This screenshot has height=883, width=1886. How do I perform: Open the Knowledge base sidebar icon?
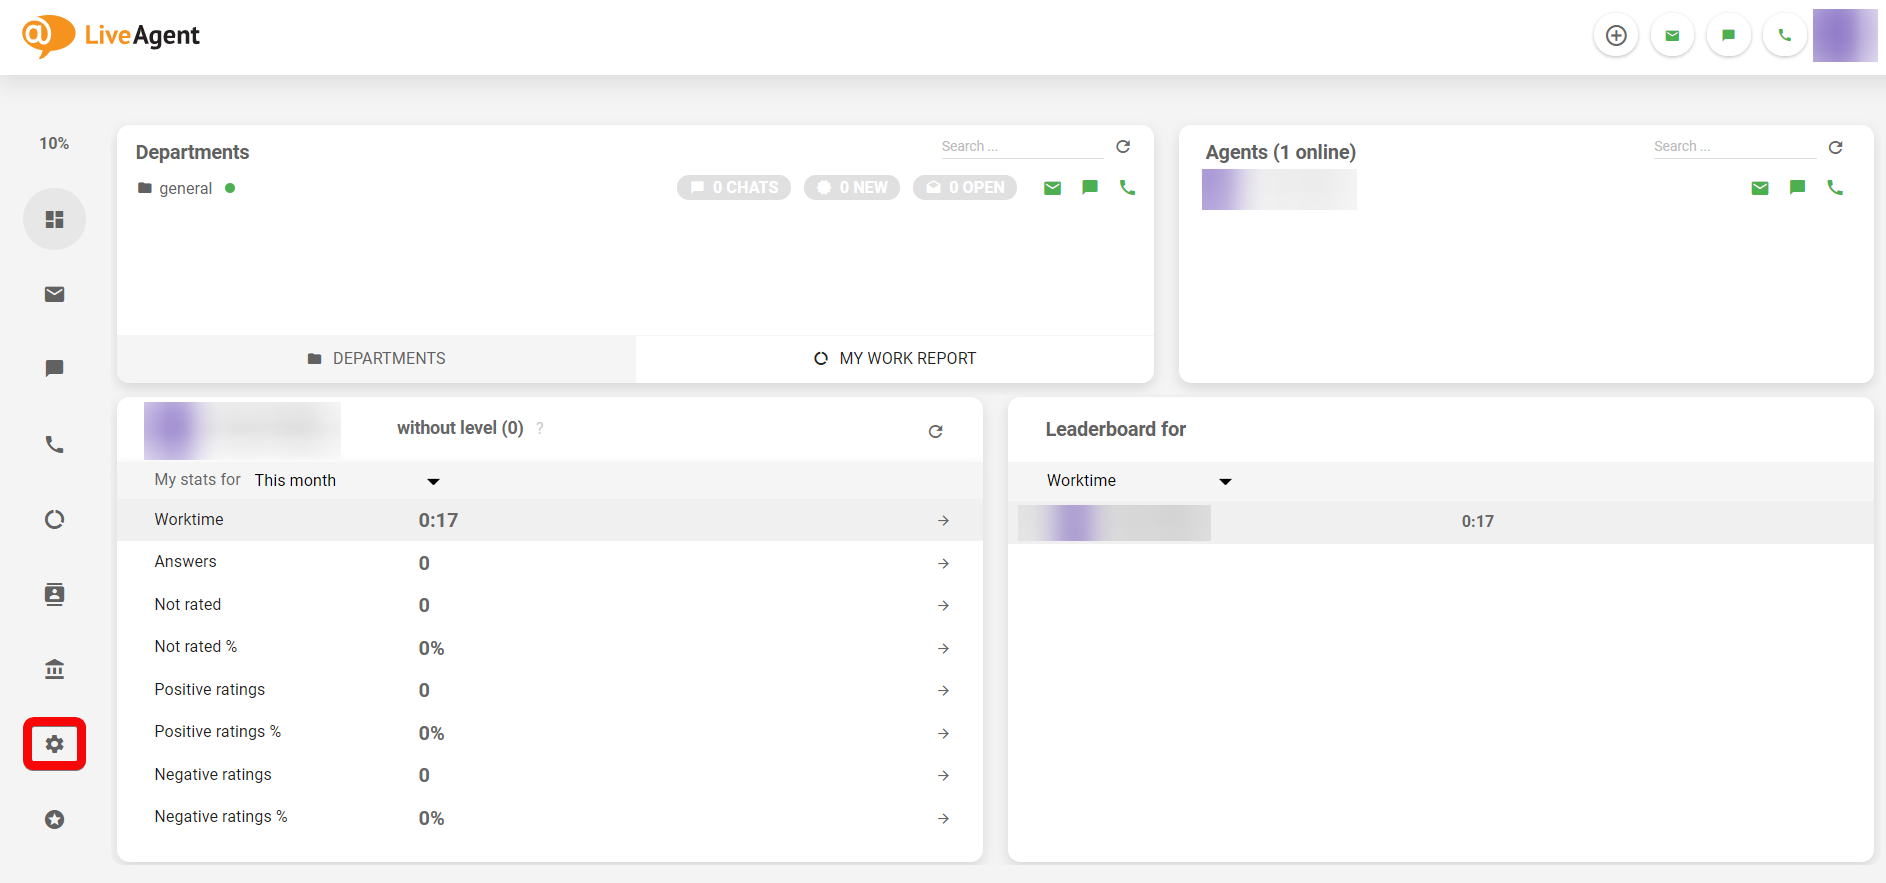pyautogui.click(x=54, y=669)
